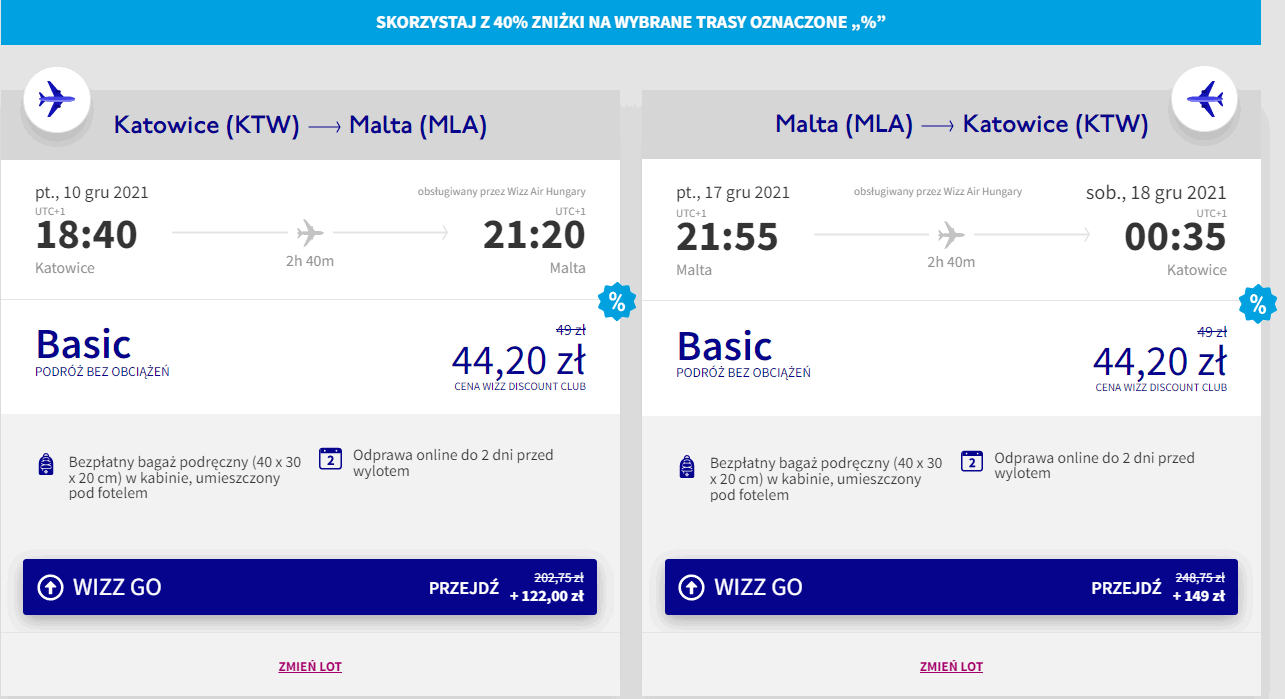Select Basic fare price 44,20 zł on return

click(x=1159, y=359)
